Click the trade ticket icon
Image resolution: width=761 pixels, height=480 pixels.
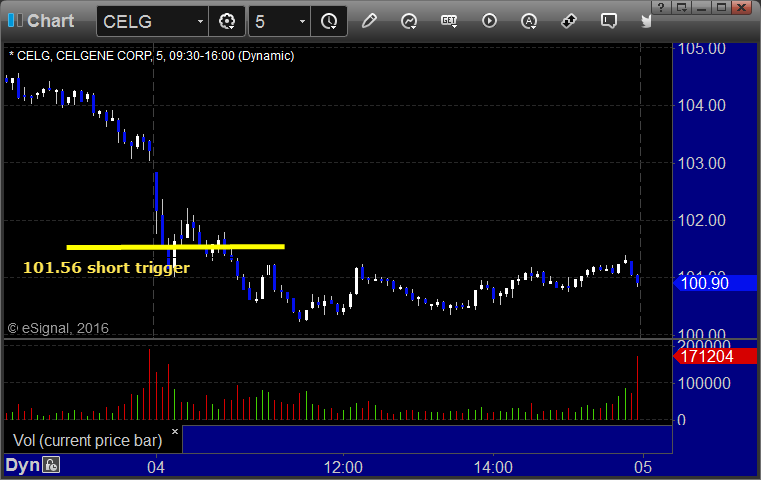coord(569,21)
